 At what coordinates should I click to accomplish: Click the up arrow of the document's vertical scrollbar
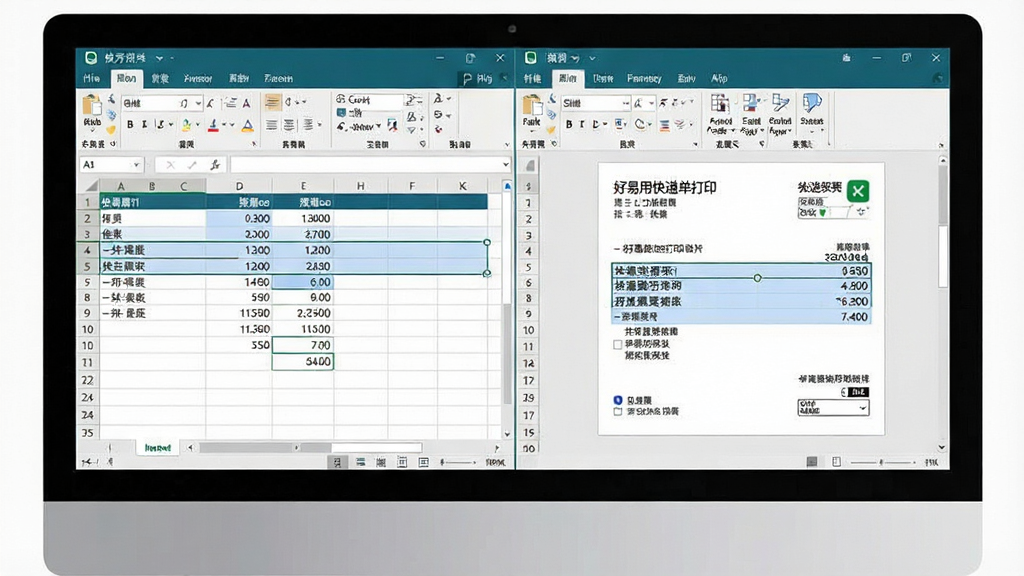pyautogui.click(x=942, y=159)
